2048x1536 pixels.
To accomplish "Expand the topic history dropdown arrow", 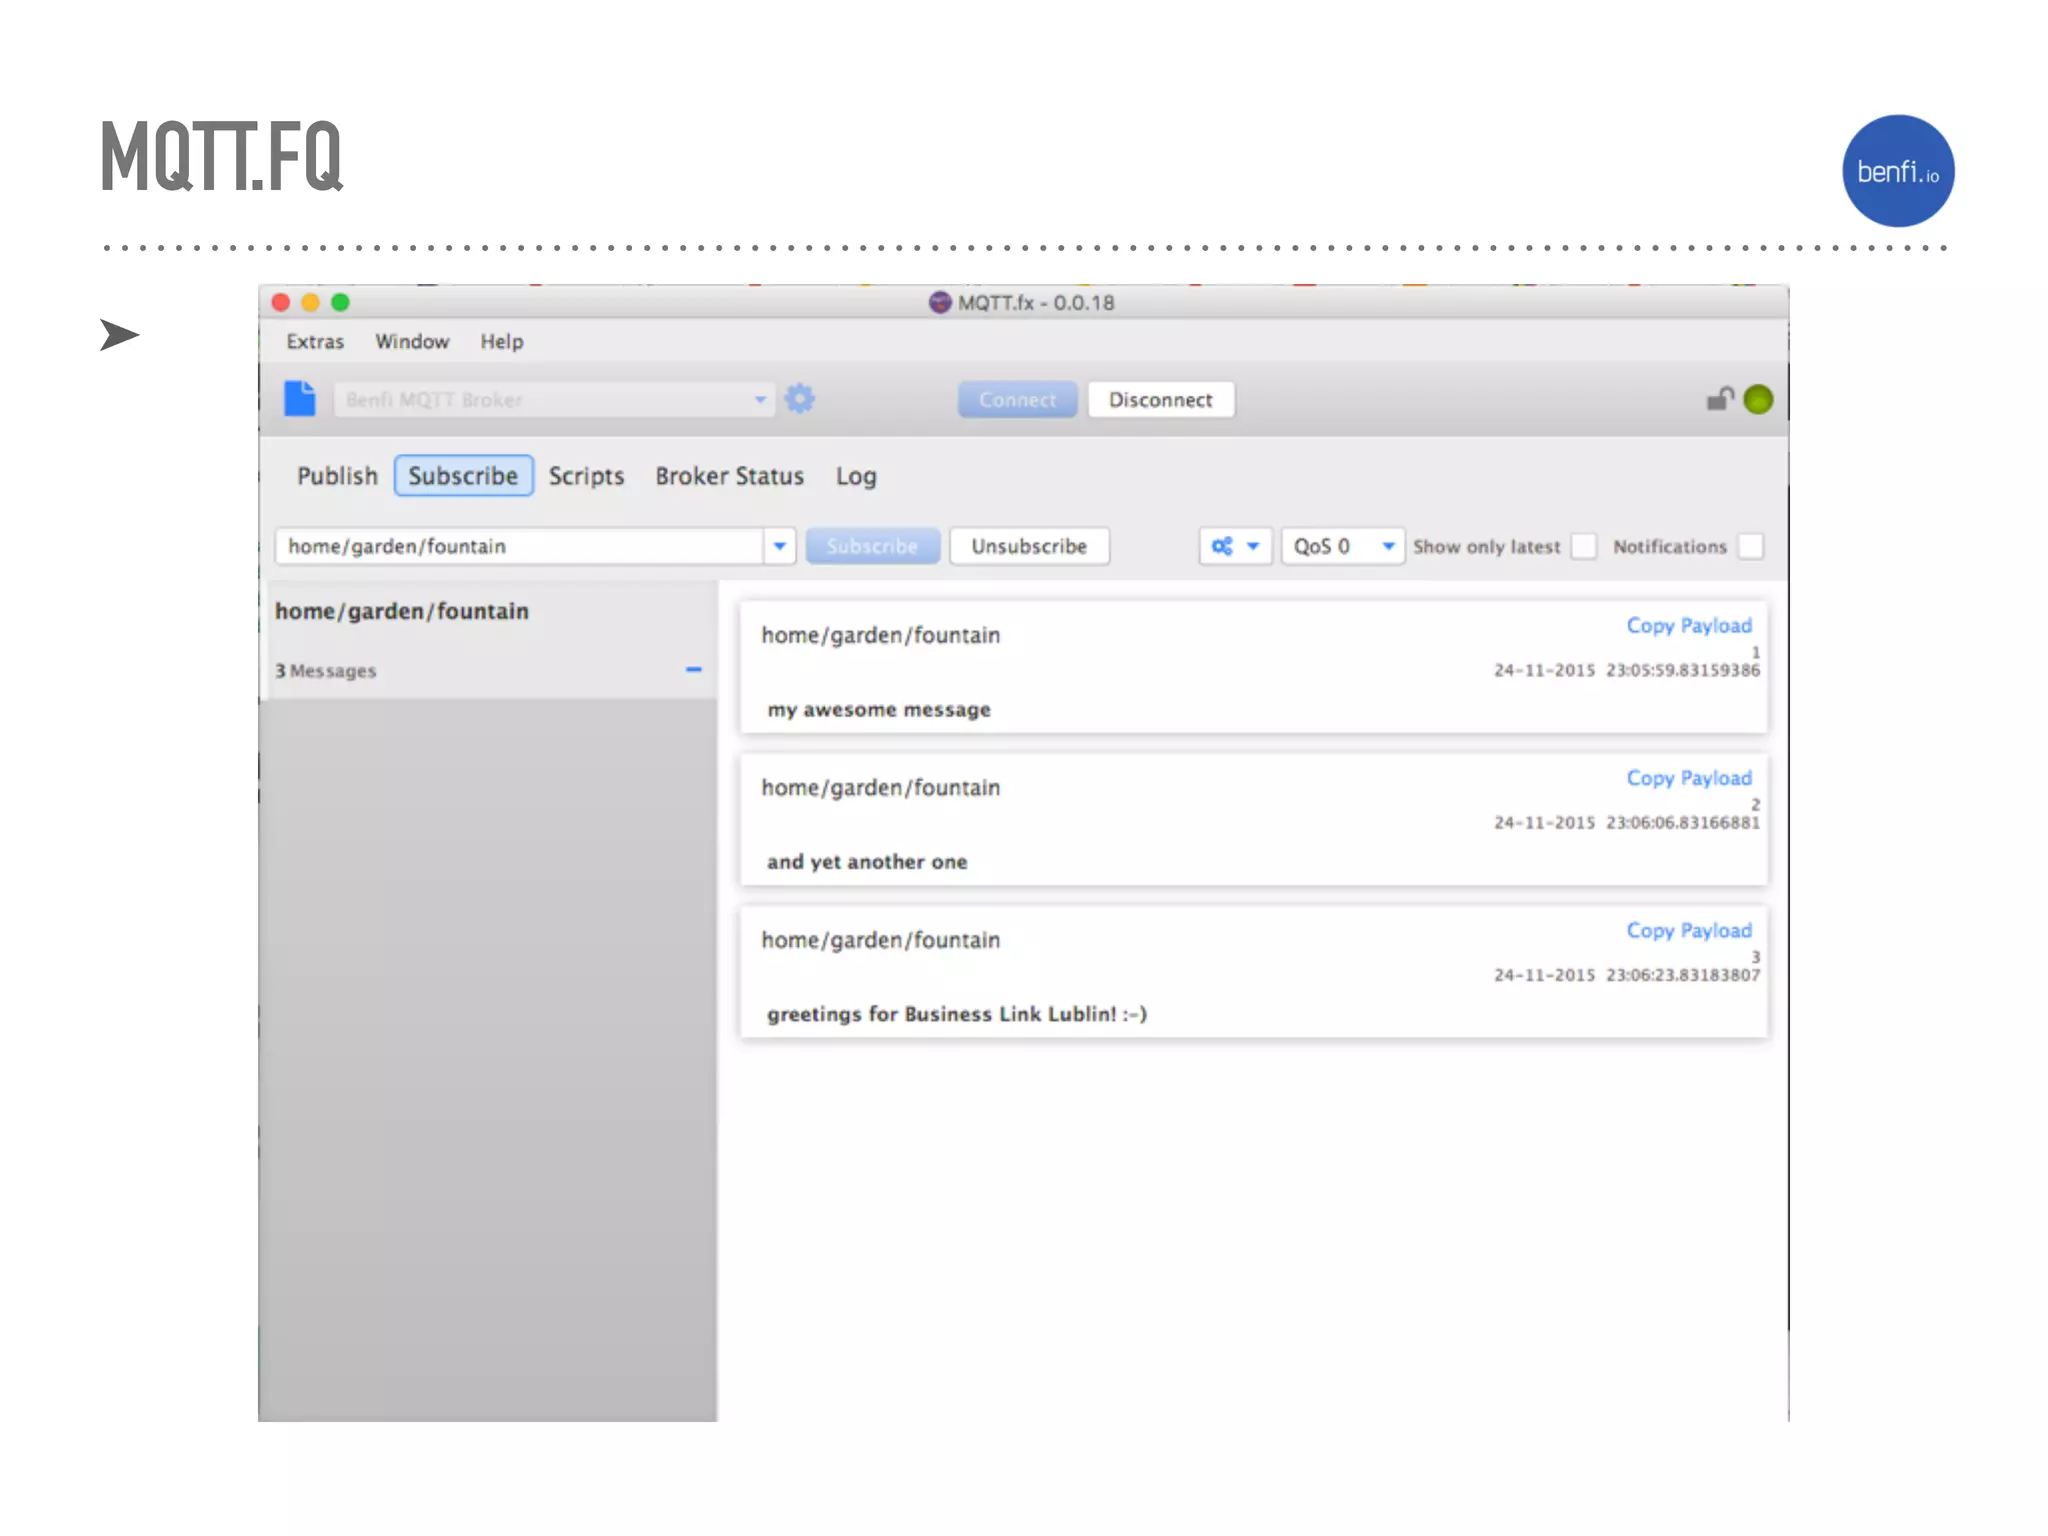I will coord(780,546).
